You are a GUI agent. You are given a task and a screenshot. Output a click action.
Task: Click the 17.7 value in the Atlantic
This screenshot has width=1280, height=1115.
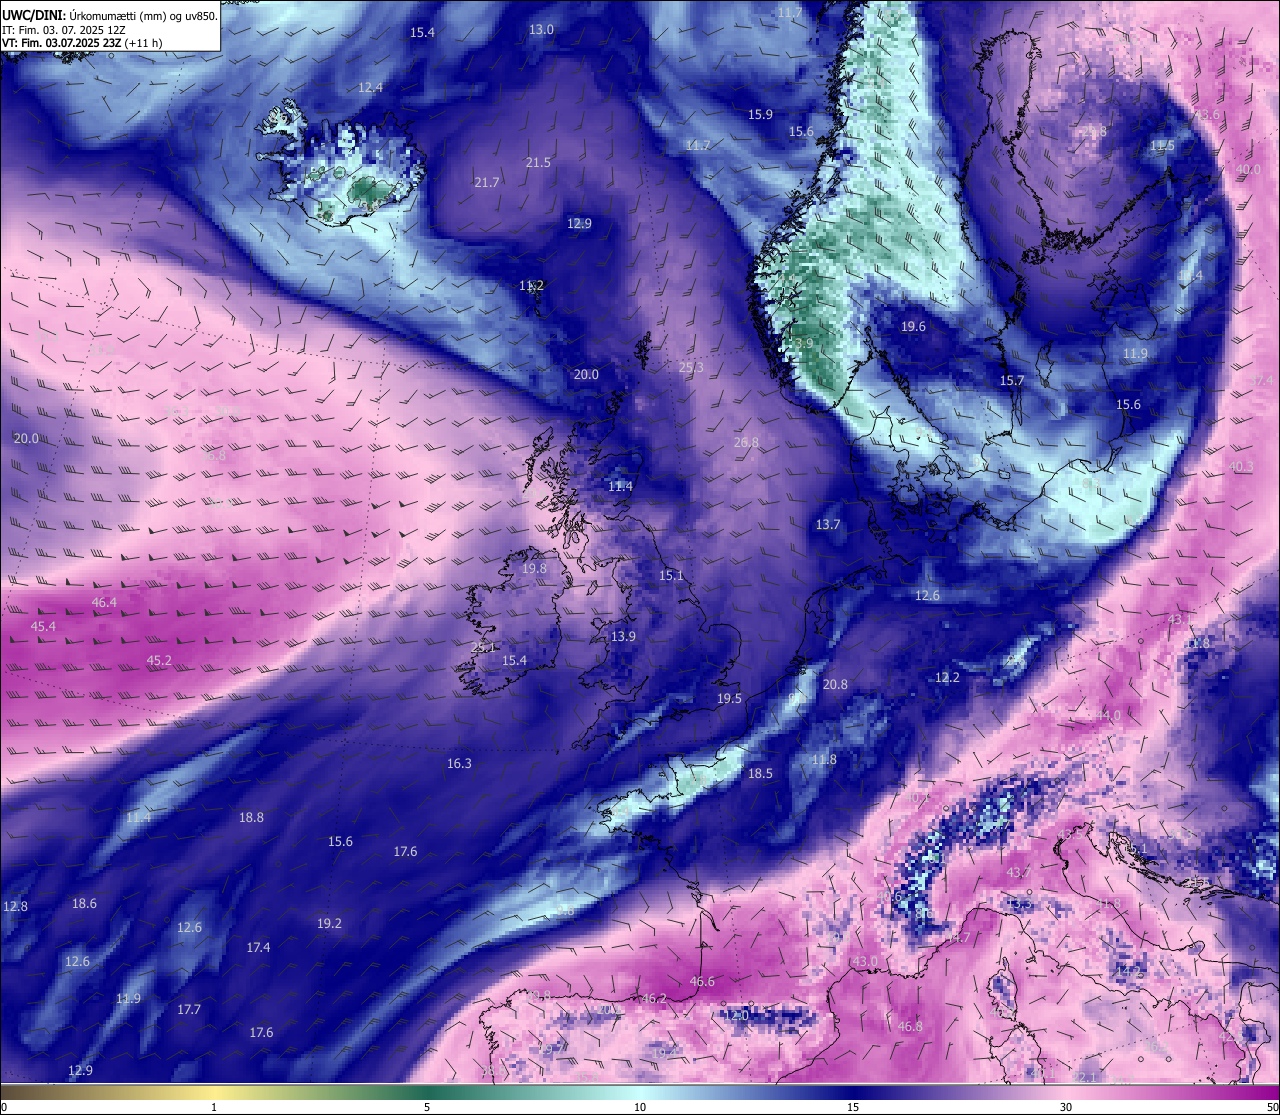[189, 1010]
